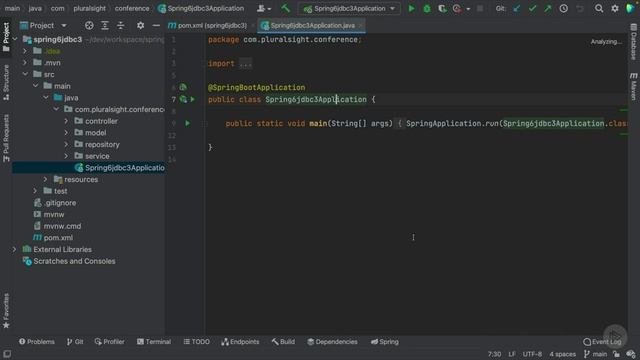Viewport: 640px width, 360px height.
Task: Expand the model package
Action: (x=66, y=133)
